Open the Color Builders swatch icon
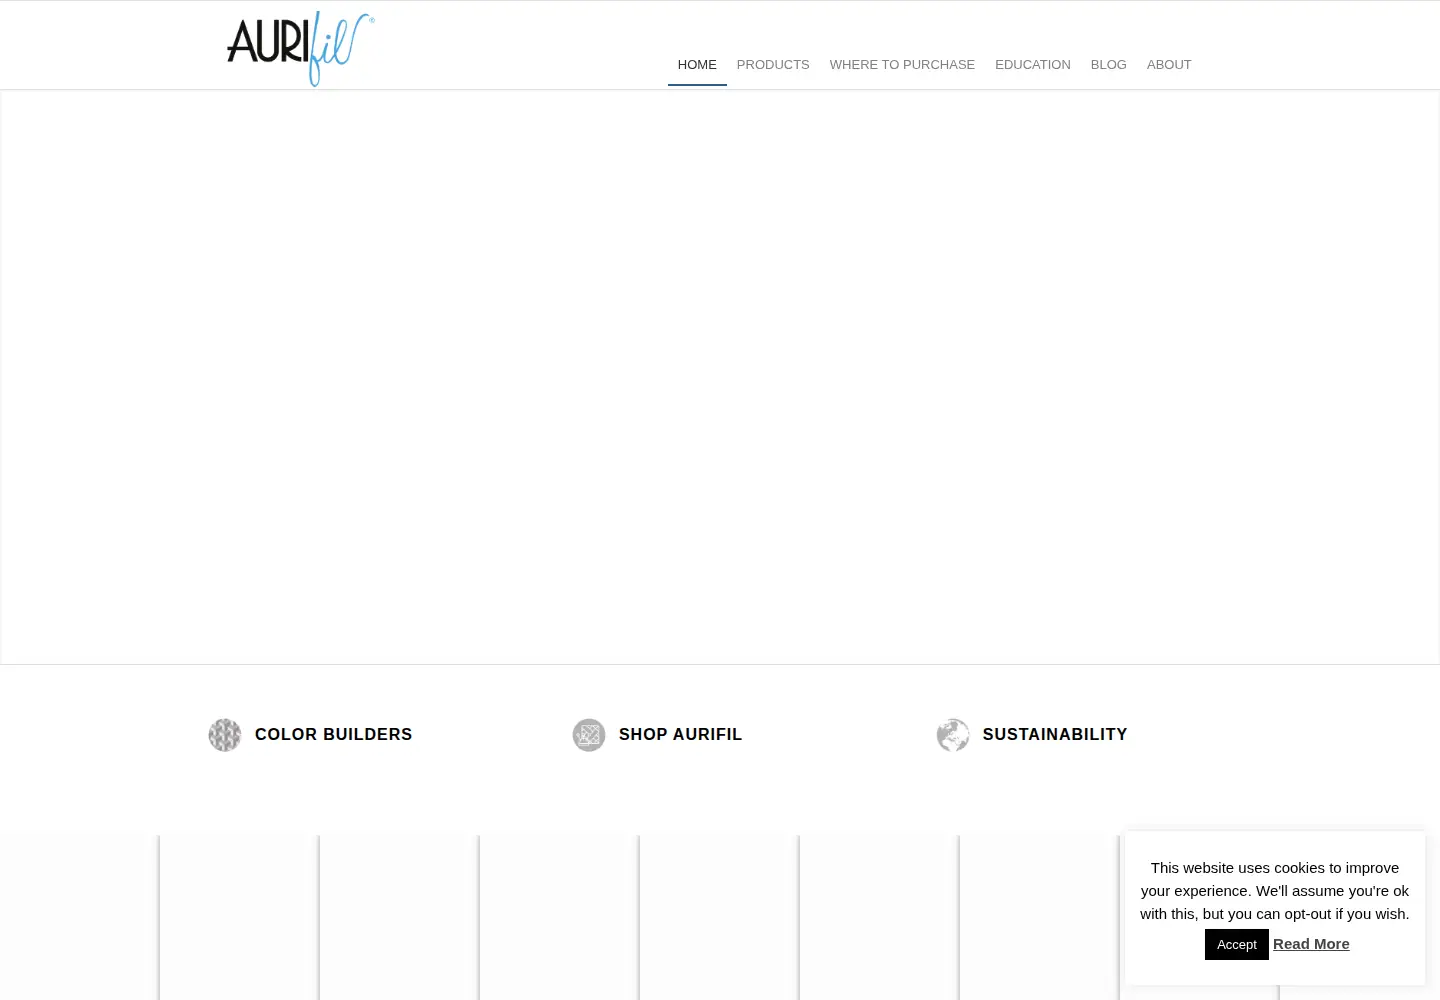Image resolution: width=1440 pixels, height=1000 pixels. click(x=225, y=735)
